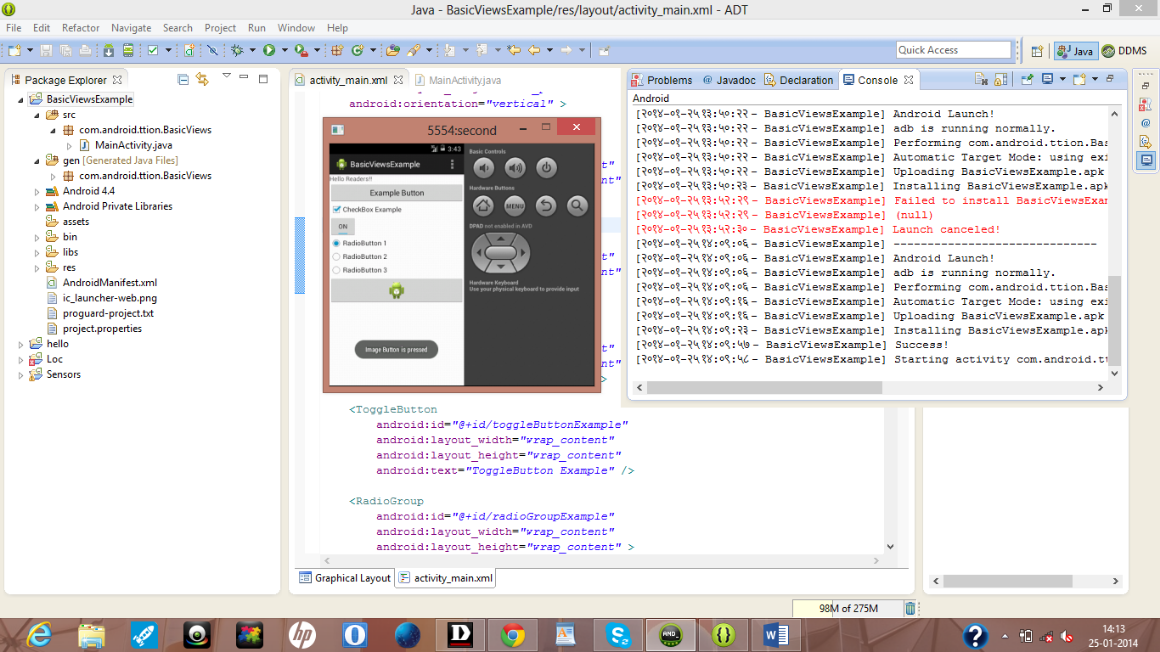Screen dimensions: 1160x652
Task: Click the Quick Access search field
Action: (x=953, y=50)
